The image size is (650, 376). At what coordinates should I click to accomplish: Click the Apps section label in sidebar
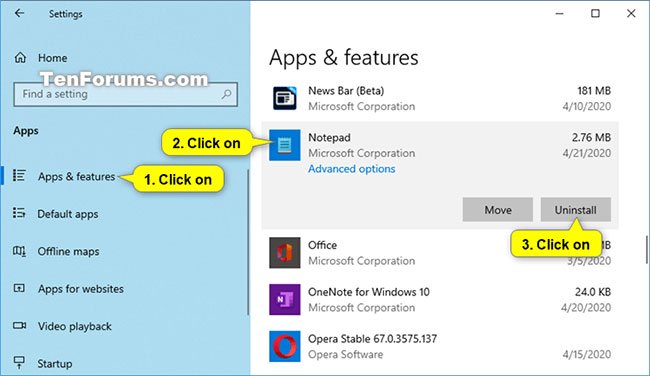26,131
